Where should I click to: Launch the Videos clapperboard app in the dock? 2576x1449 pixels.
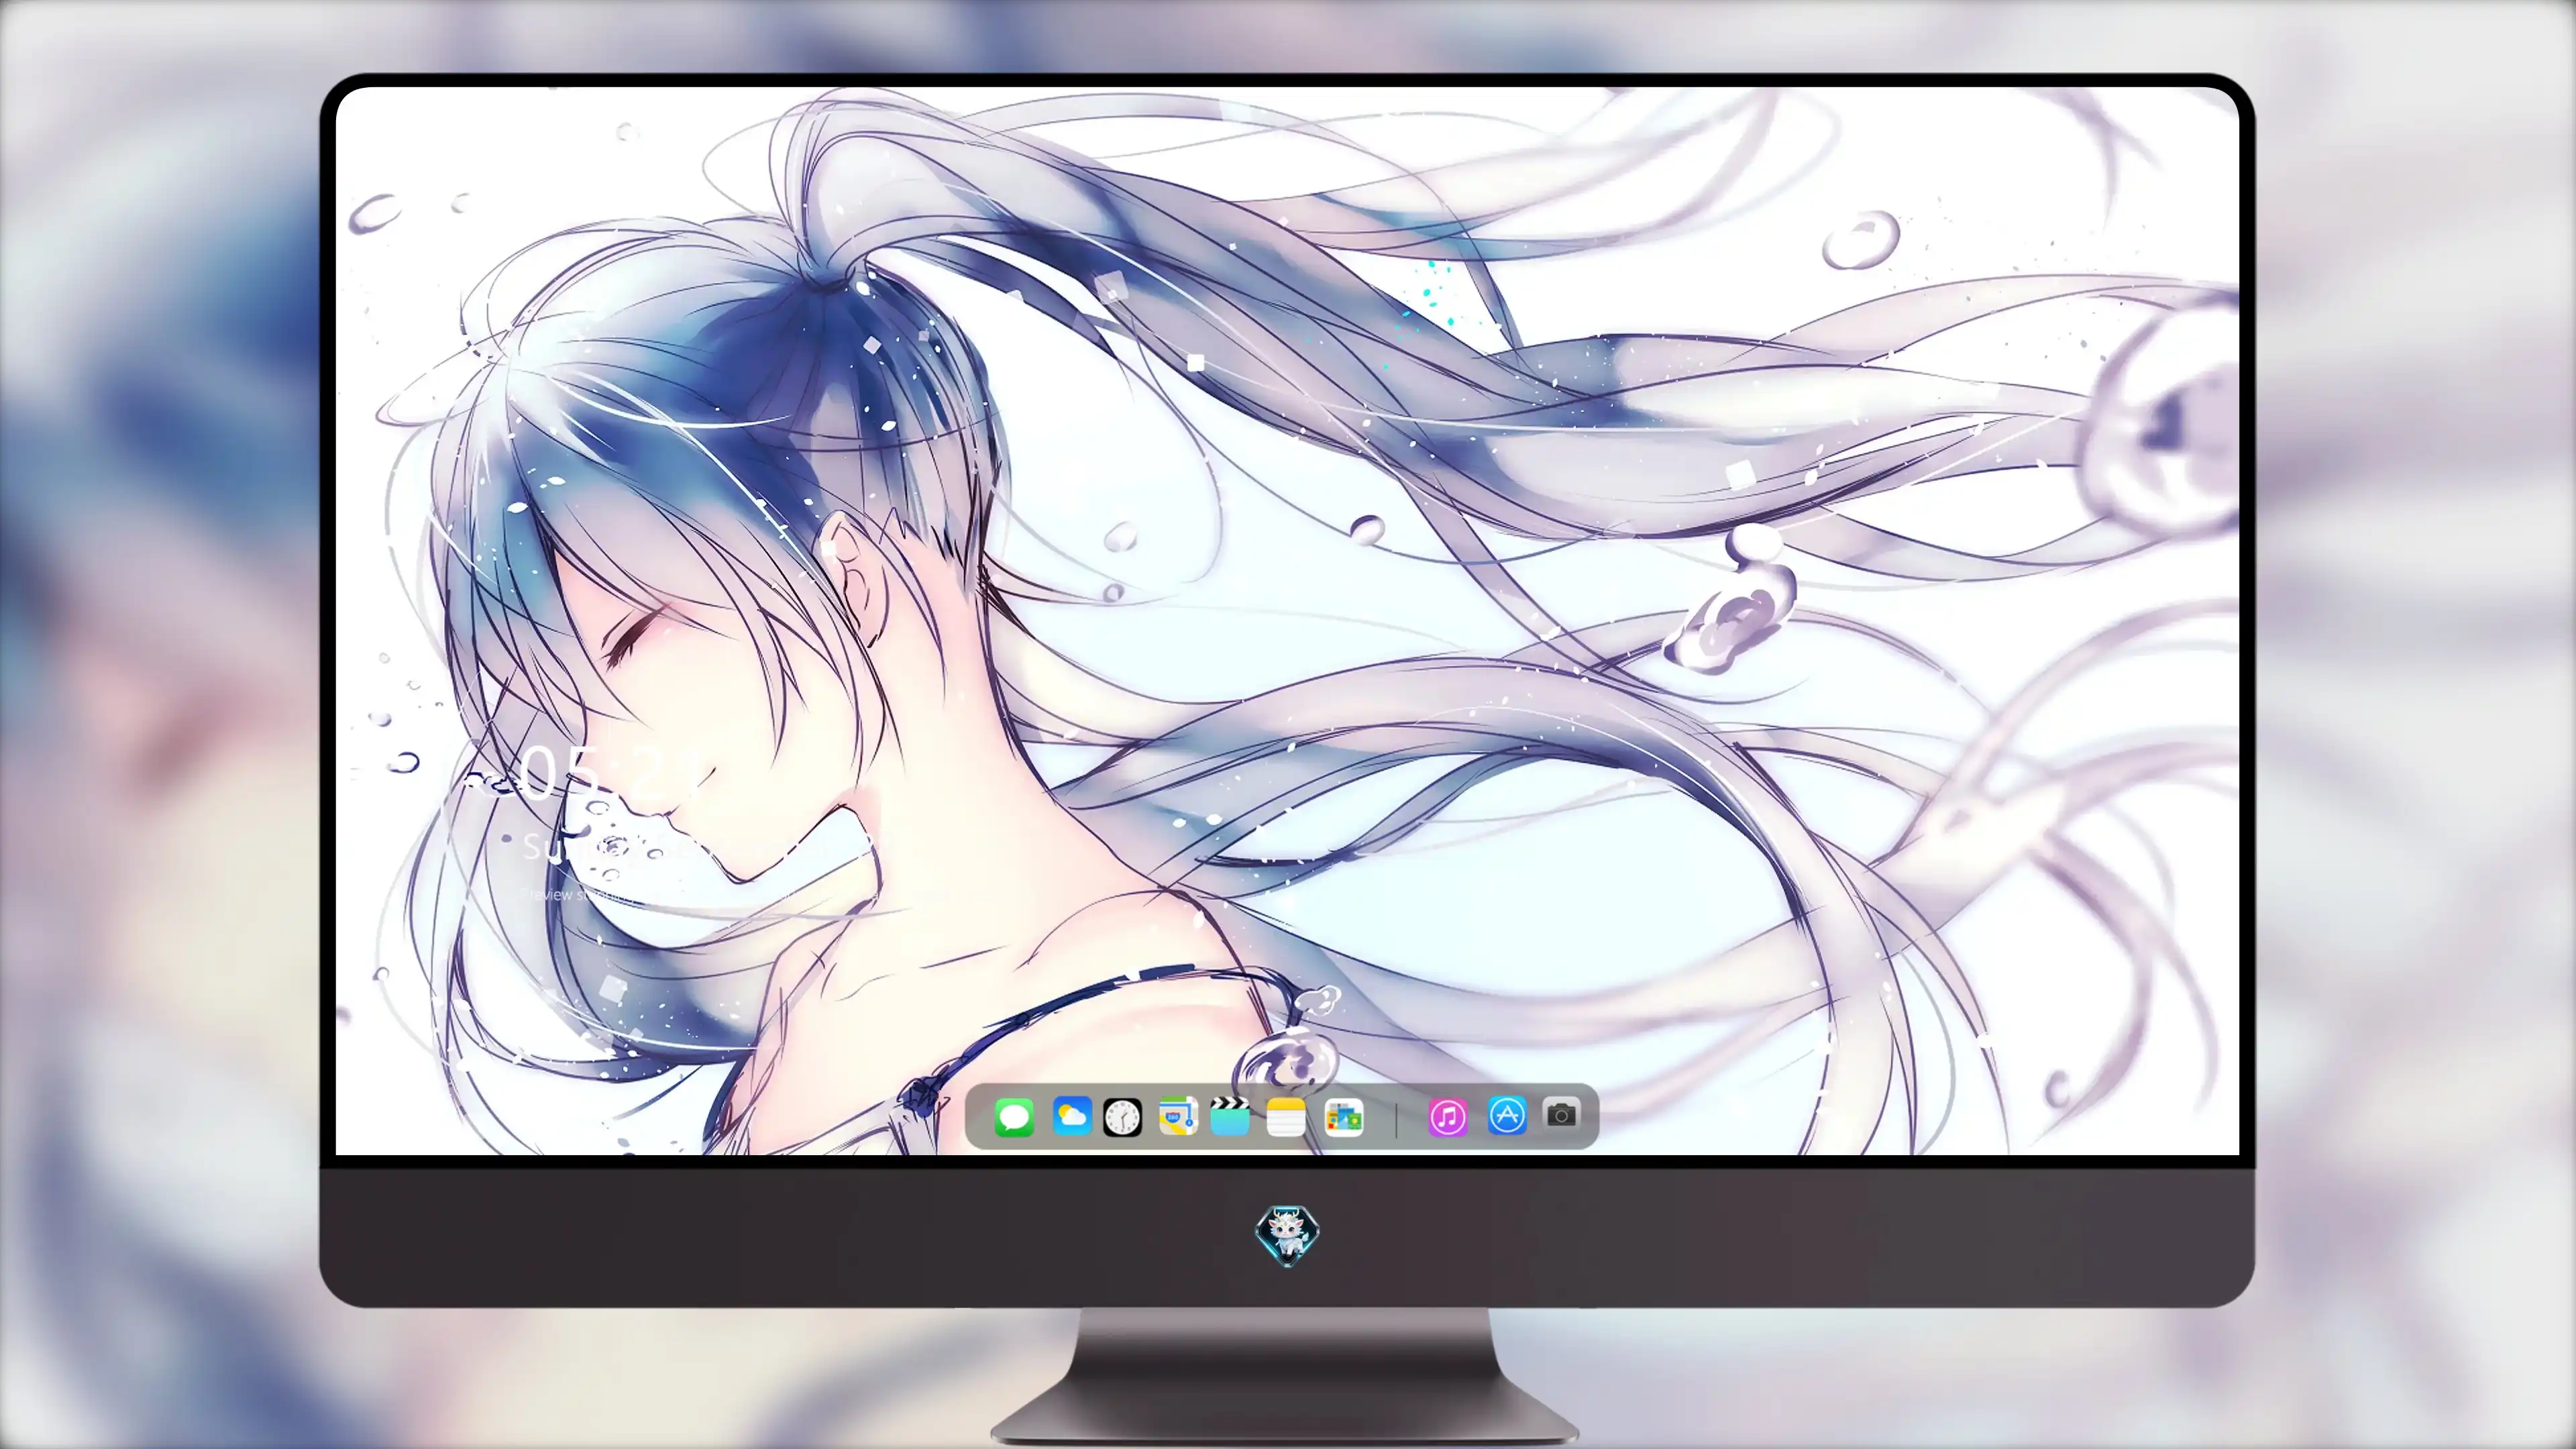click(1230, 1116)
